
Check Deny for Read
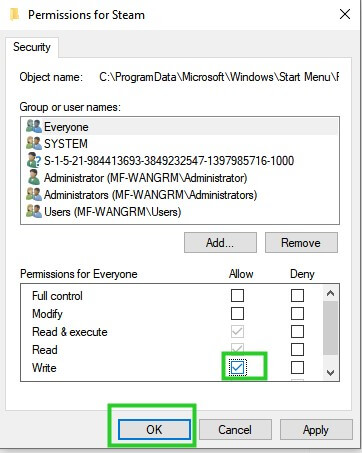(297, 349)
